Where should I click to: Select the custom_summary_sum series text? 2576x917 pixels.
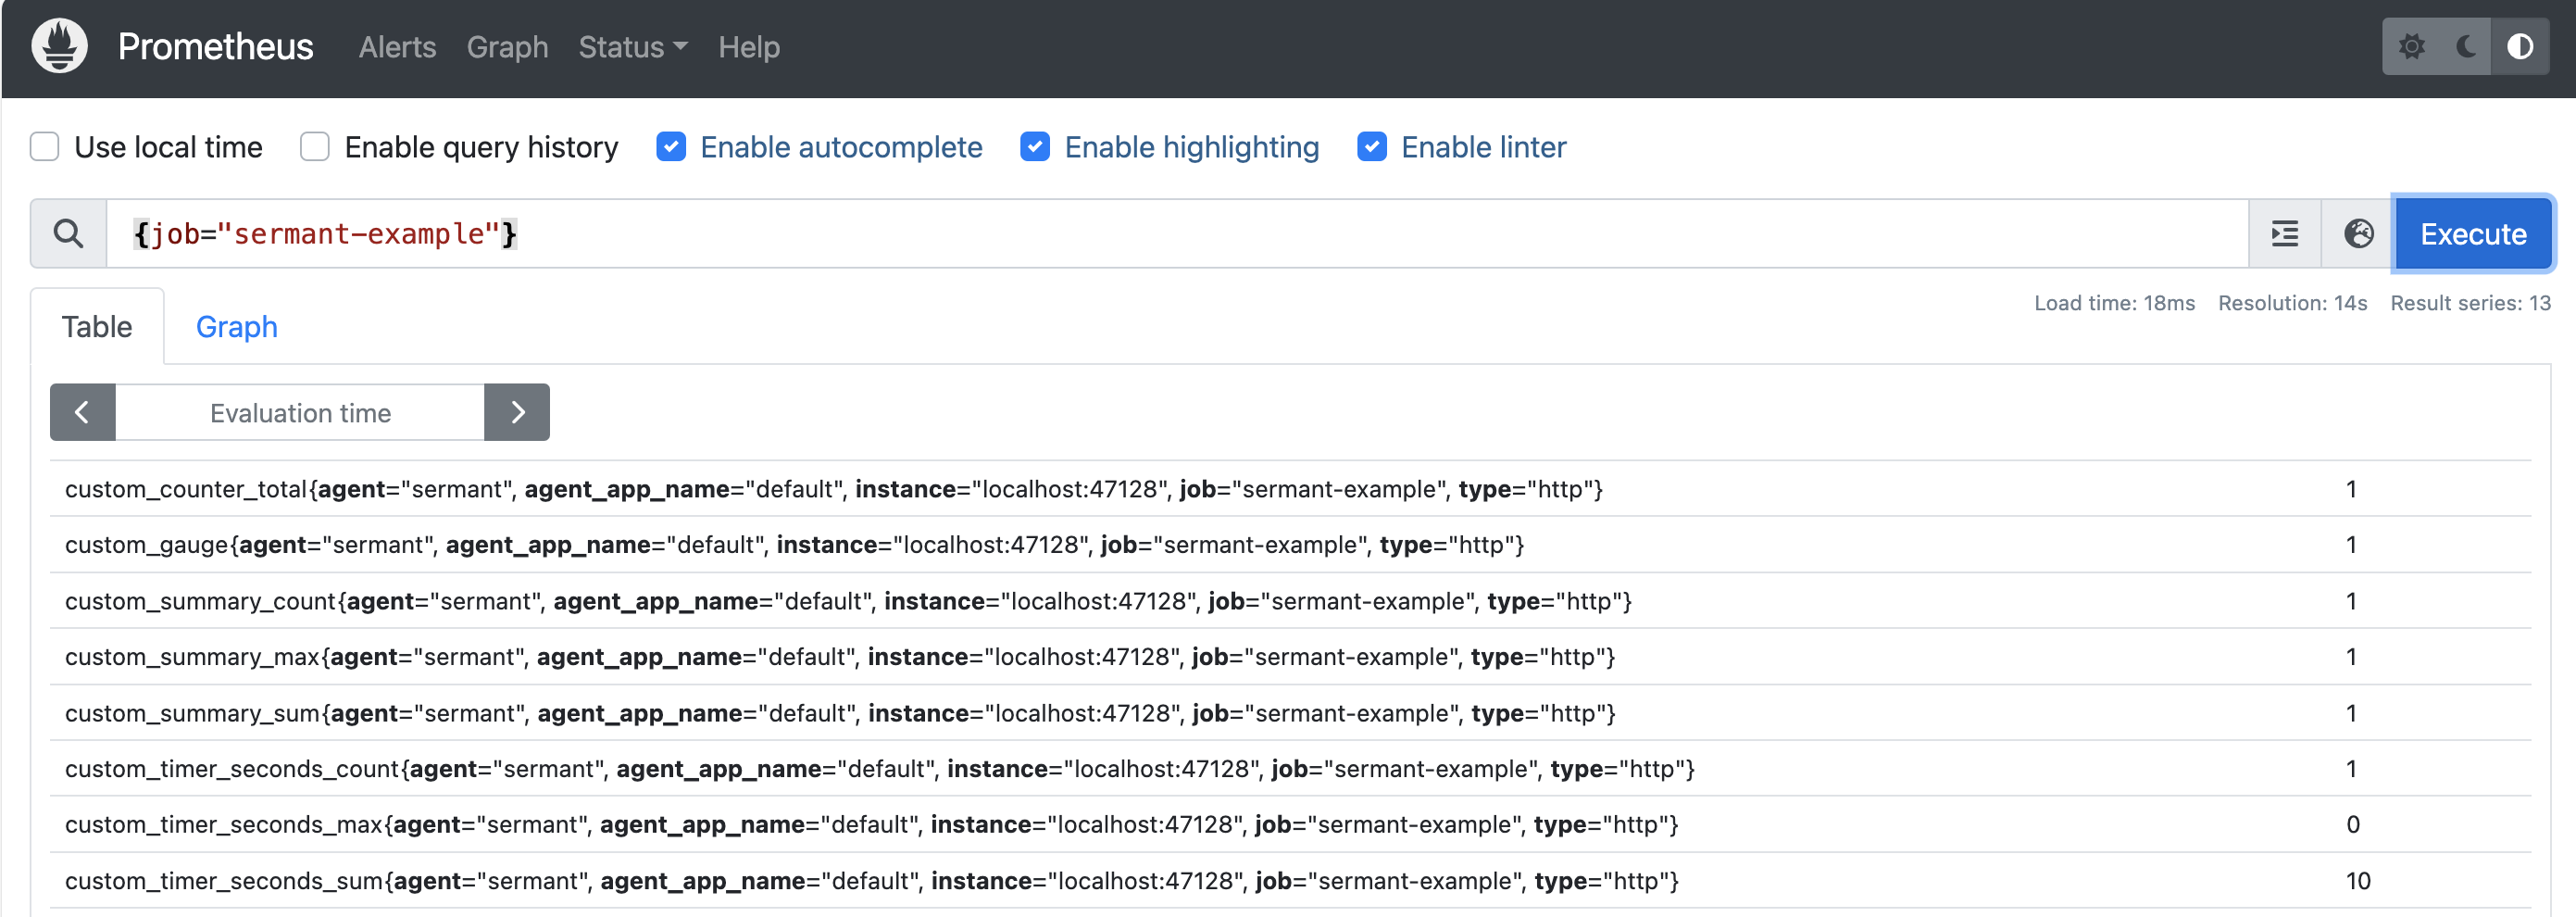840,713
